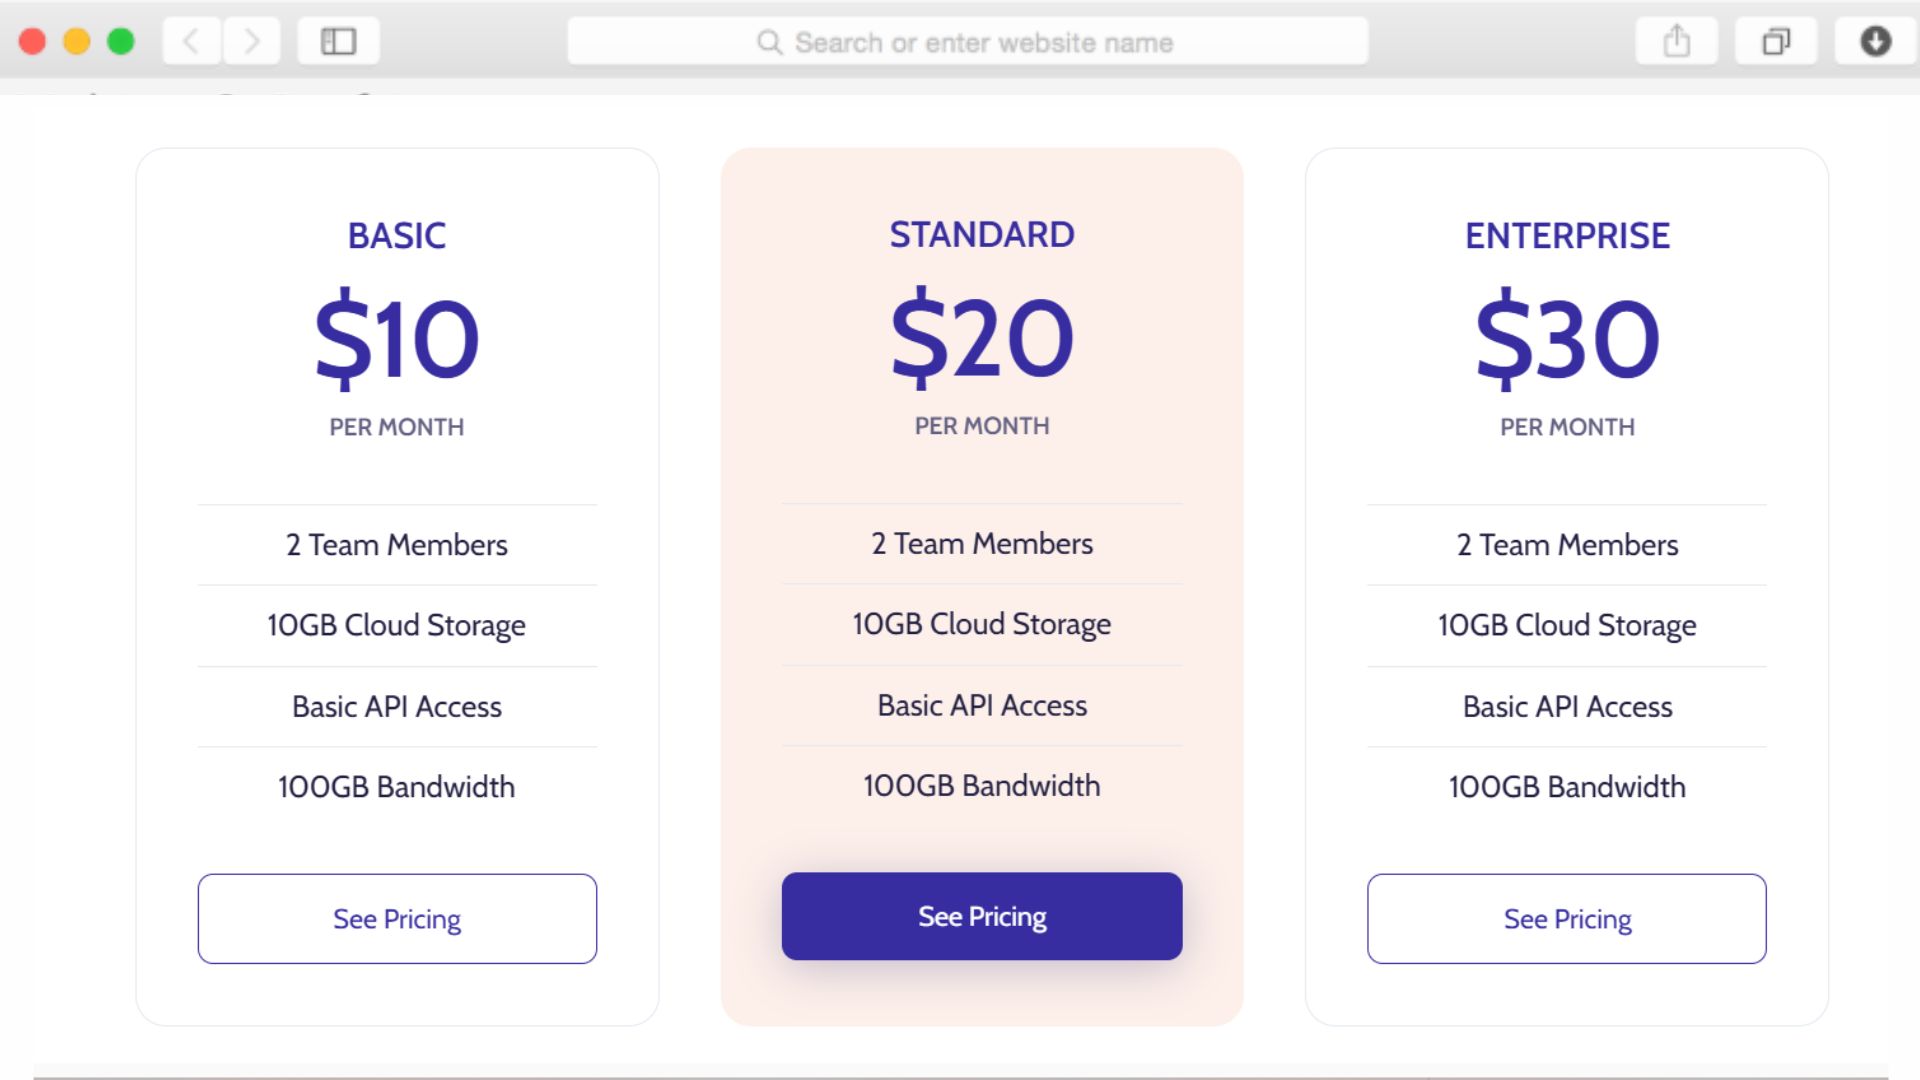Click the $30 price on Enterprise card
This screenshot has width=1920, height=1080.
[x=1567, y=339]
